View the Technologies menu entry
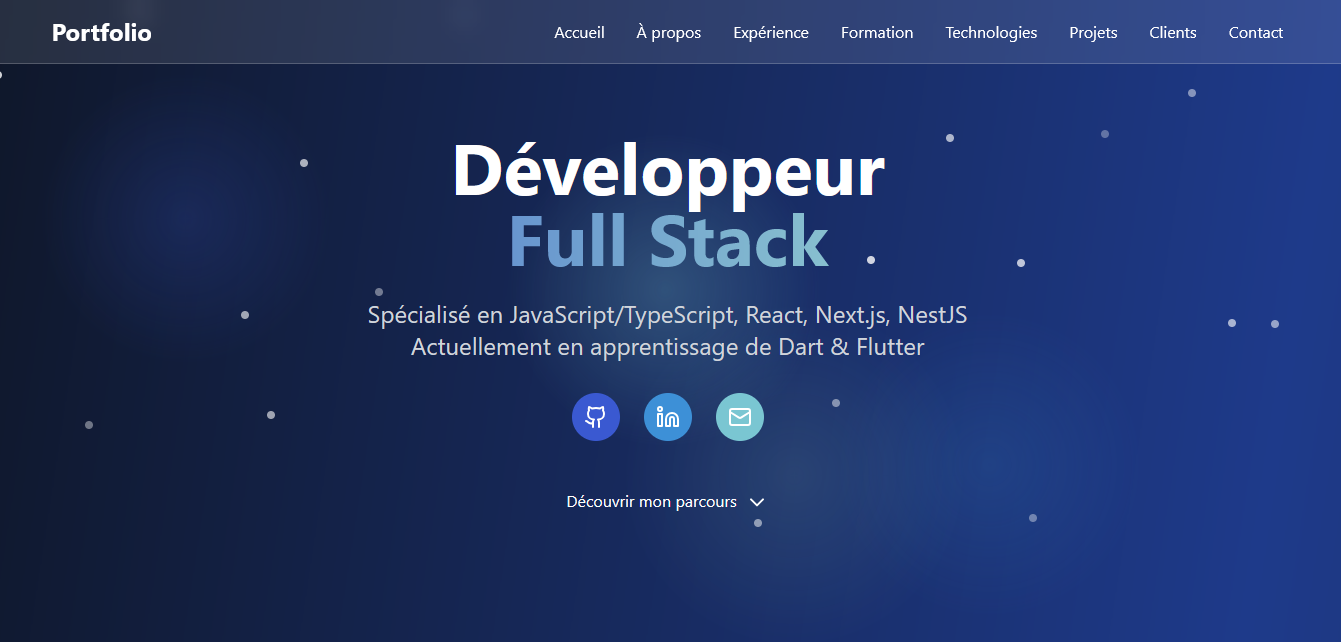The width and height of the screenshot is (1341, 642). [x=991, y=32]
